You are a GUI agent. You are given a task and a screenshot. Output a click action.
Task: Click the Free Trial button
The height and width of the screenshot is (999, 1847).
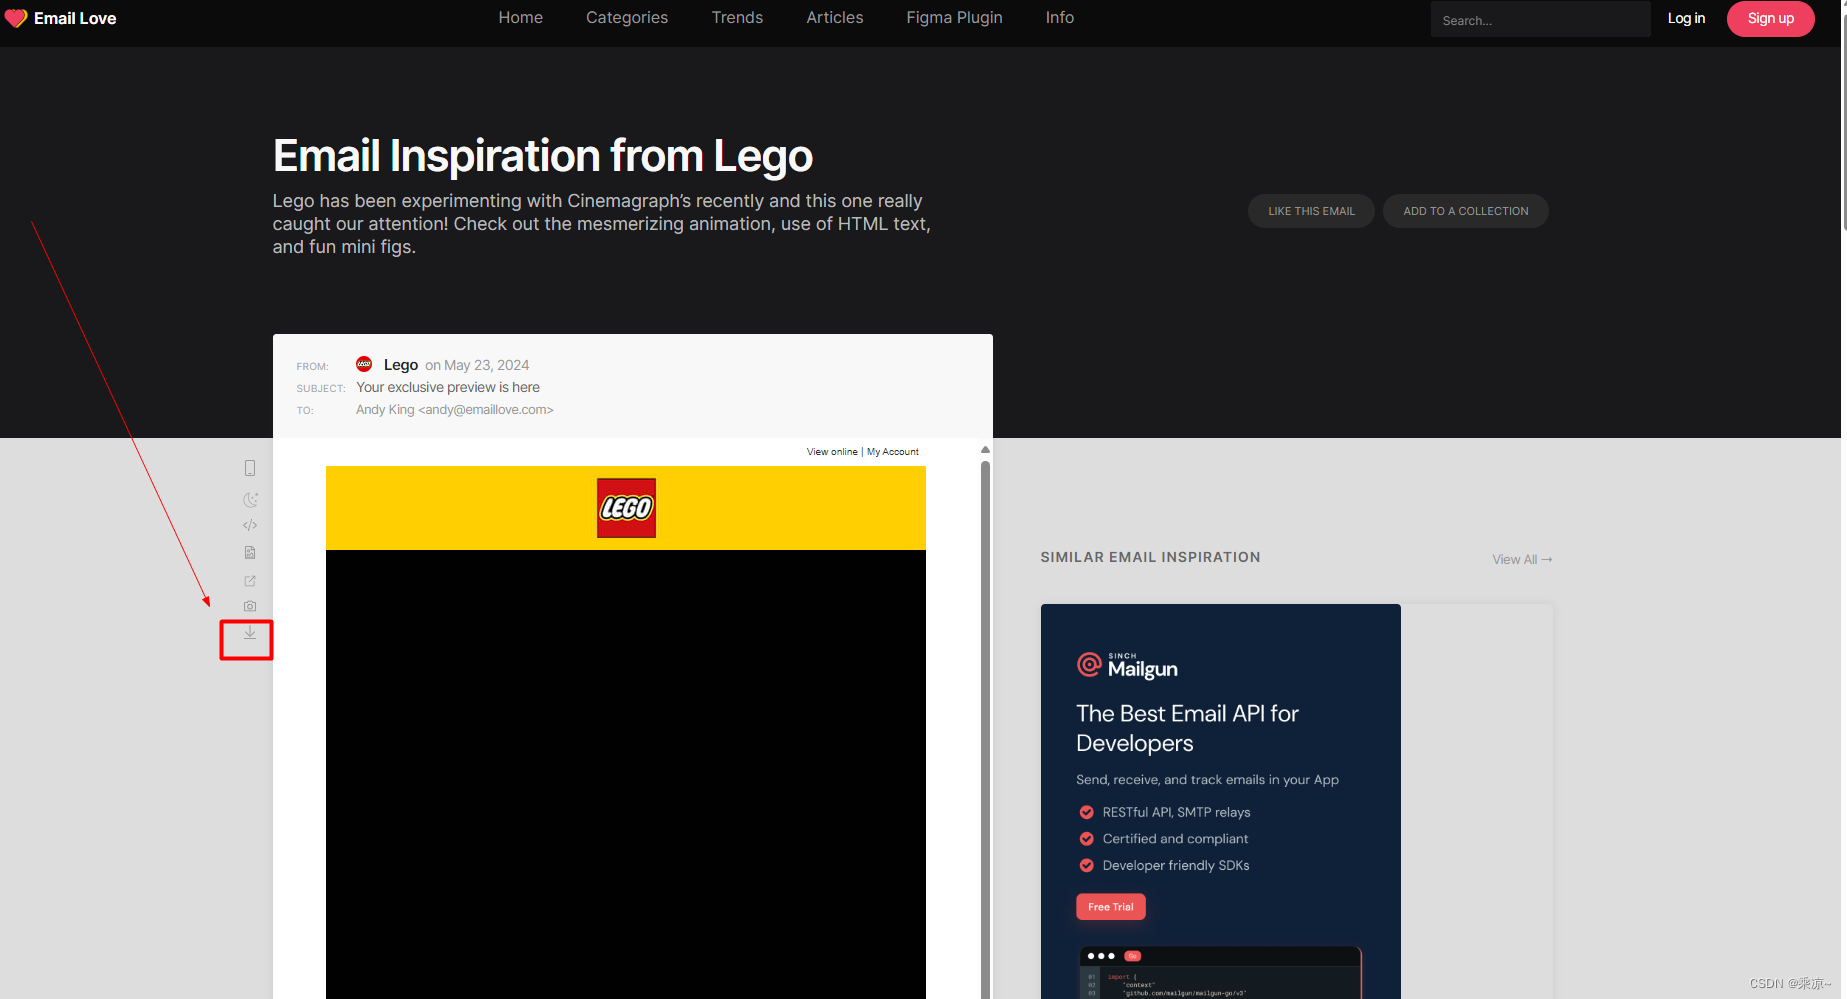pyautogui.click(x=1110, y=907)
